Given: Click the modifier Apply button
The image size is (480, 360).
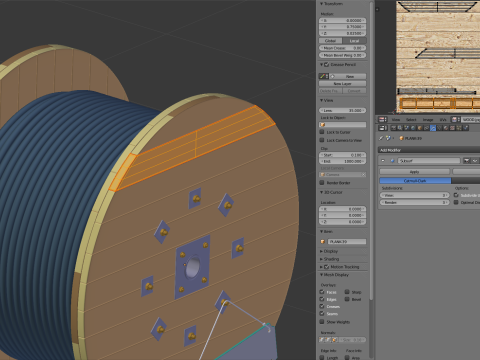Looking at the screenshot, I should [415, 172].
